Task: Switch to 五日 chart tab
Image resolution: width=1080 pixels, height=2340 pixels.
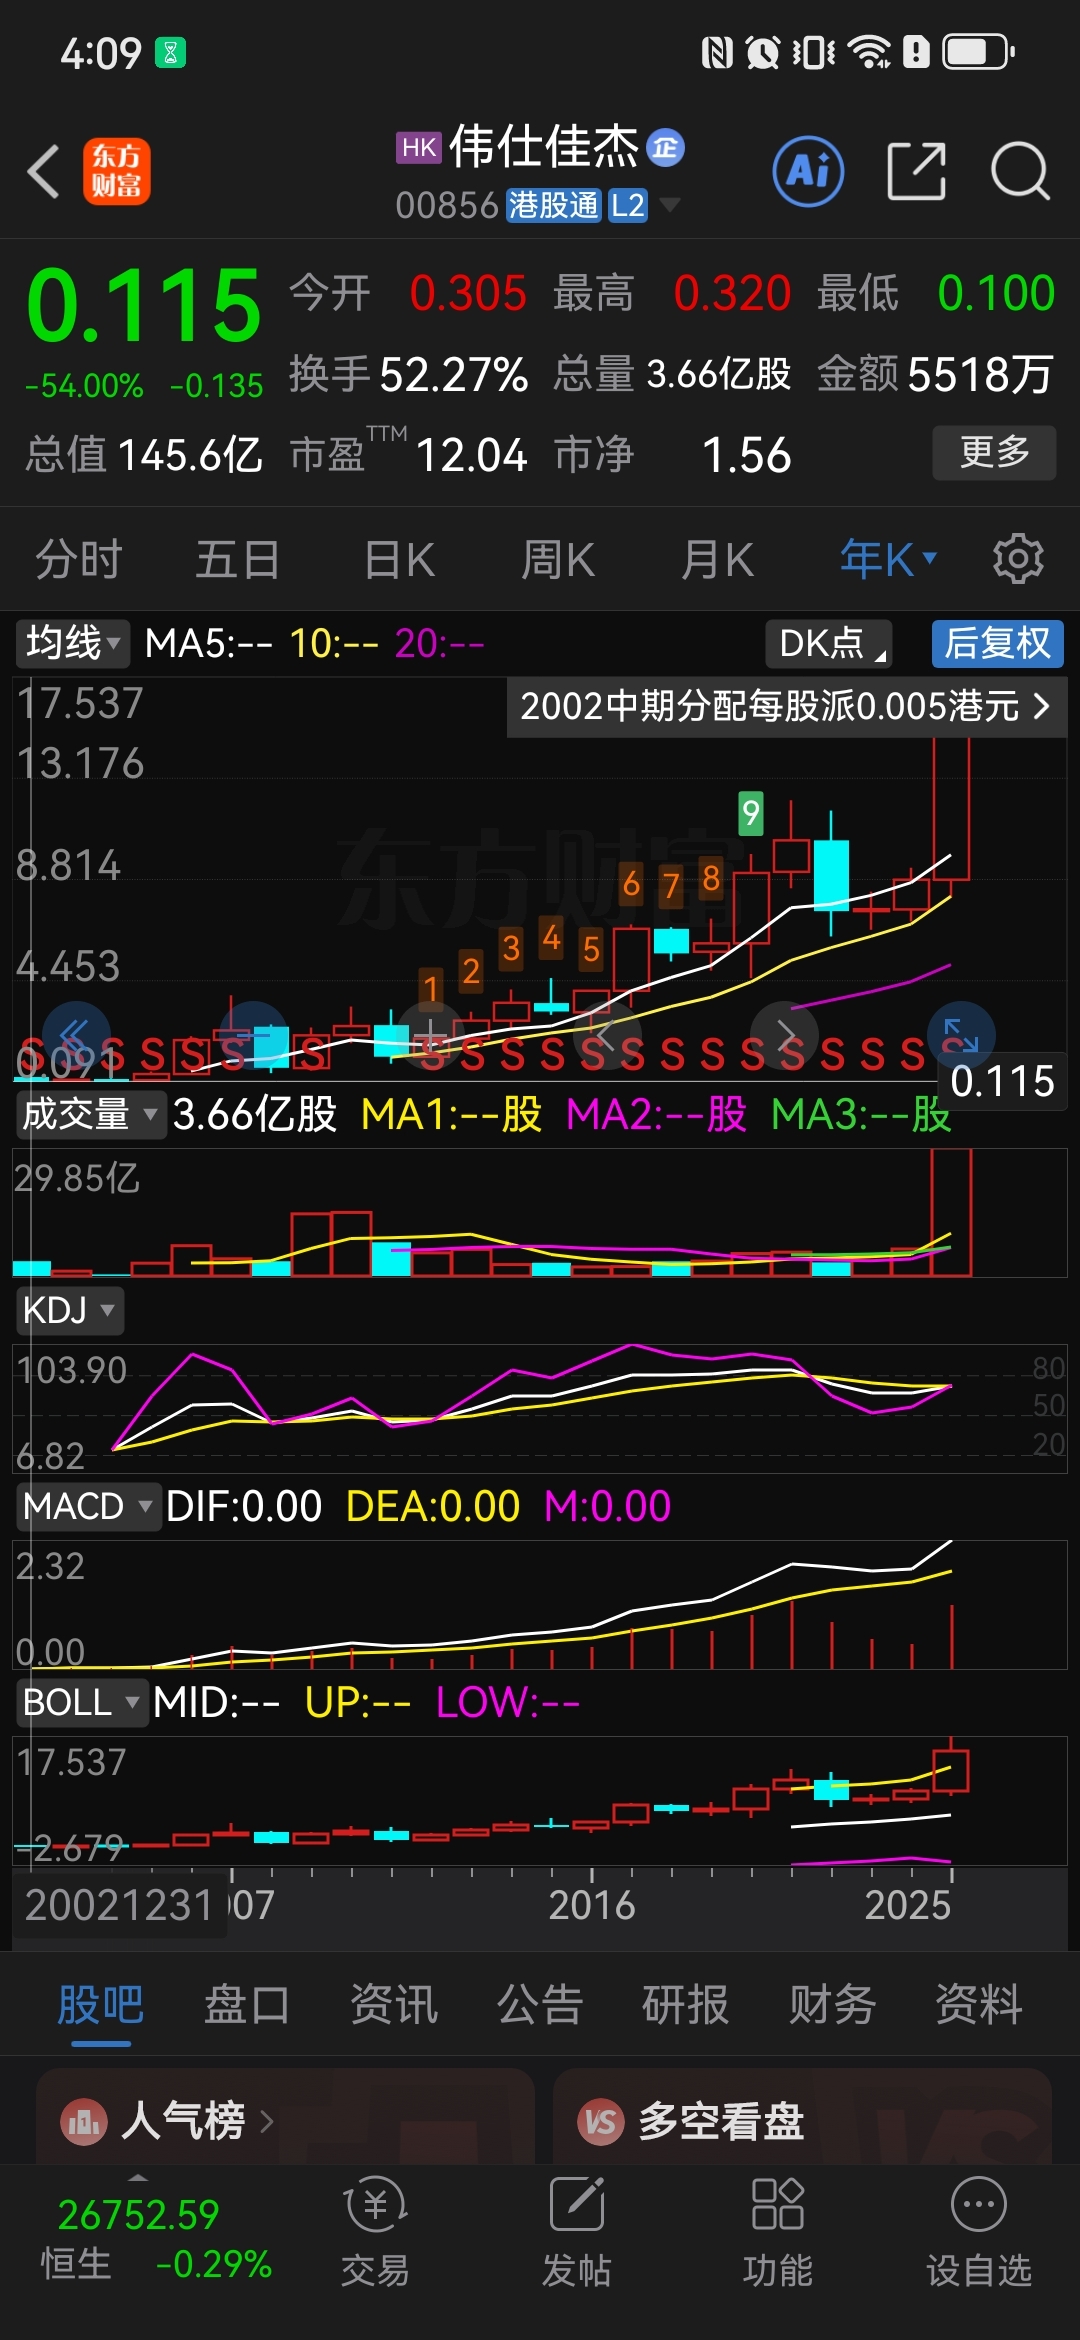Action: pos(238,559)
